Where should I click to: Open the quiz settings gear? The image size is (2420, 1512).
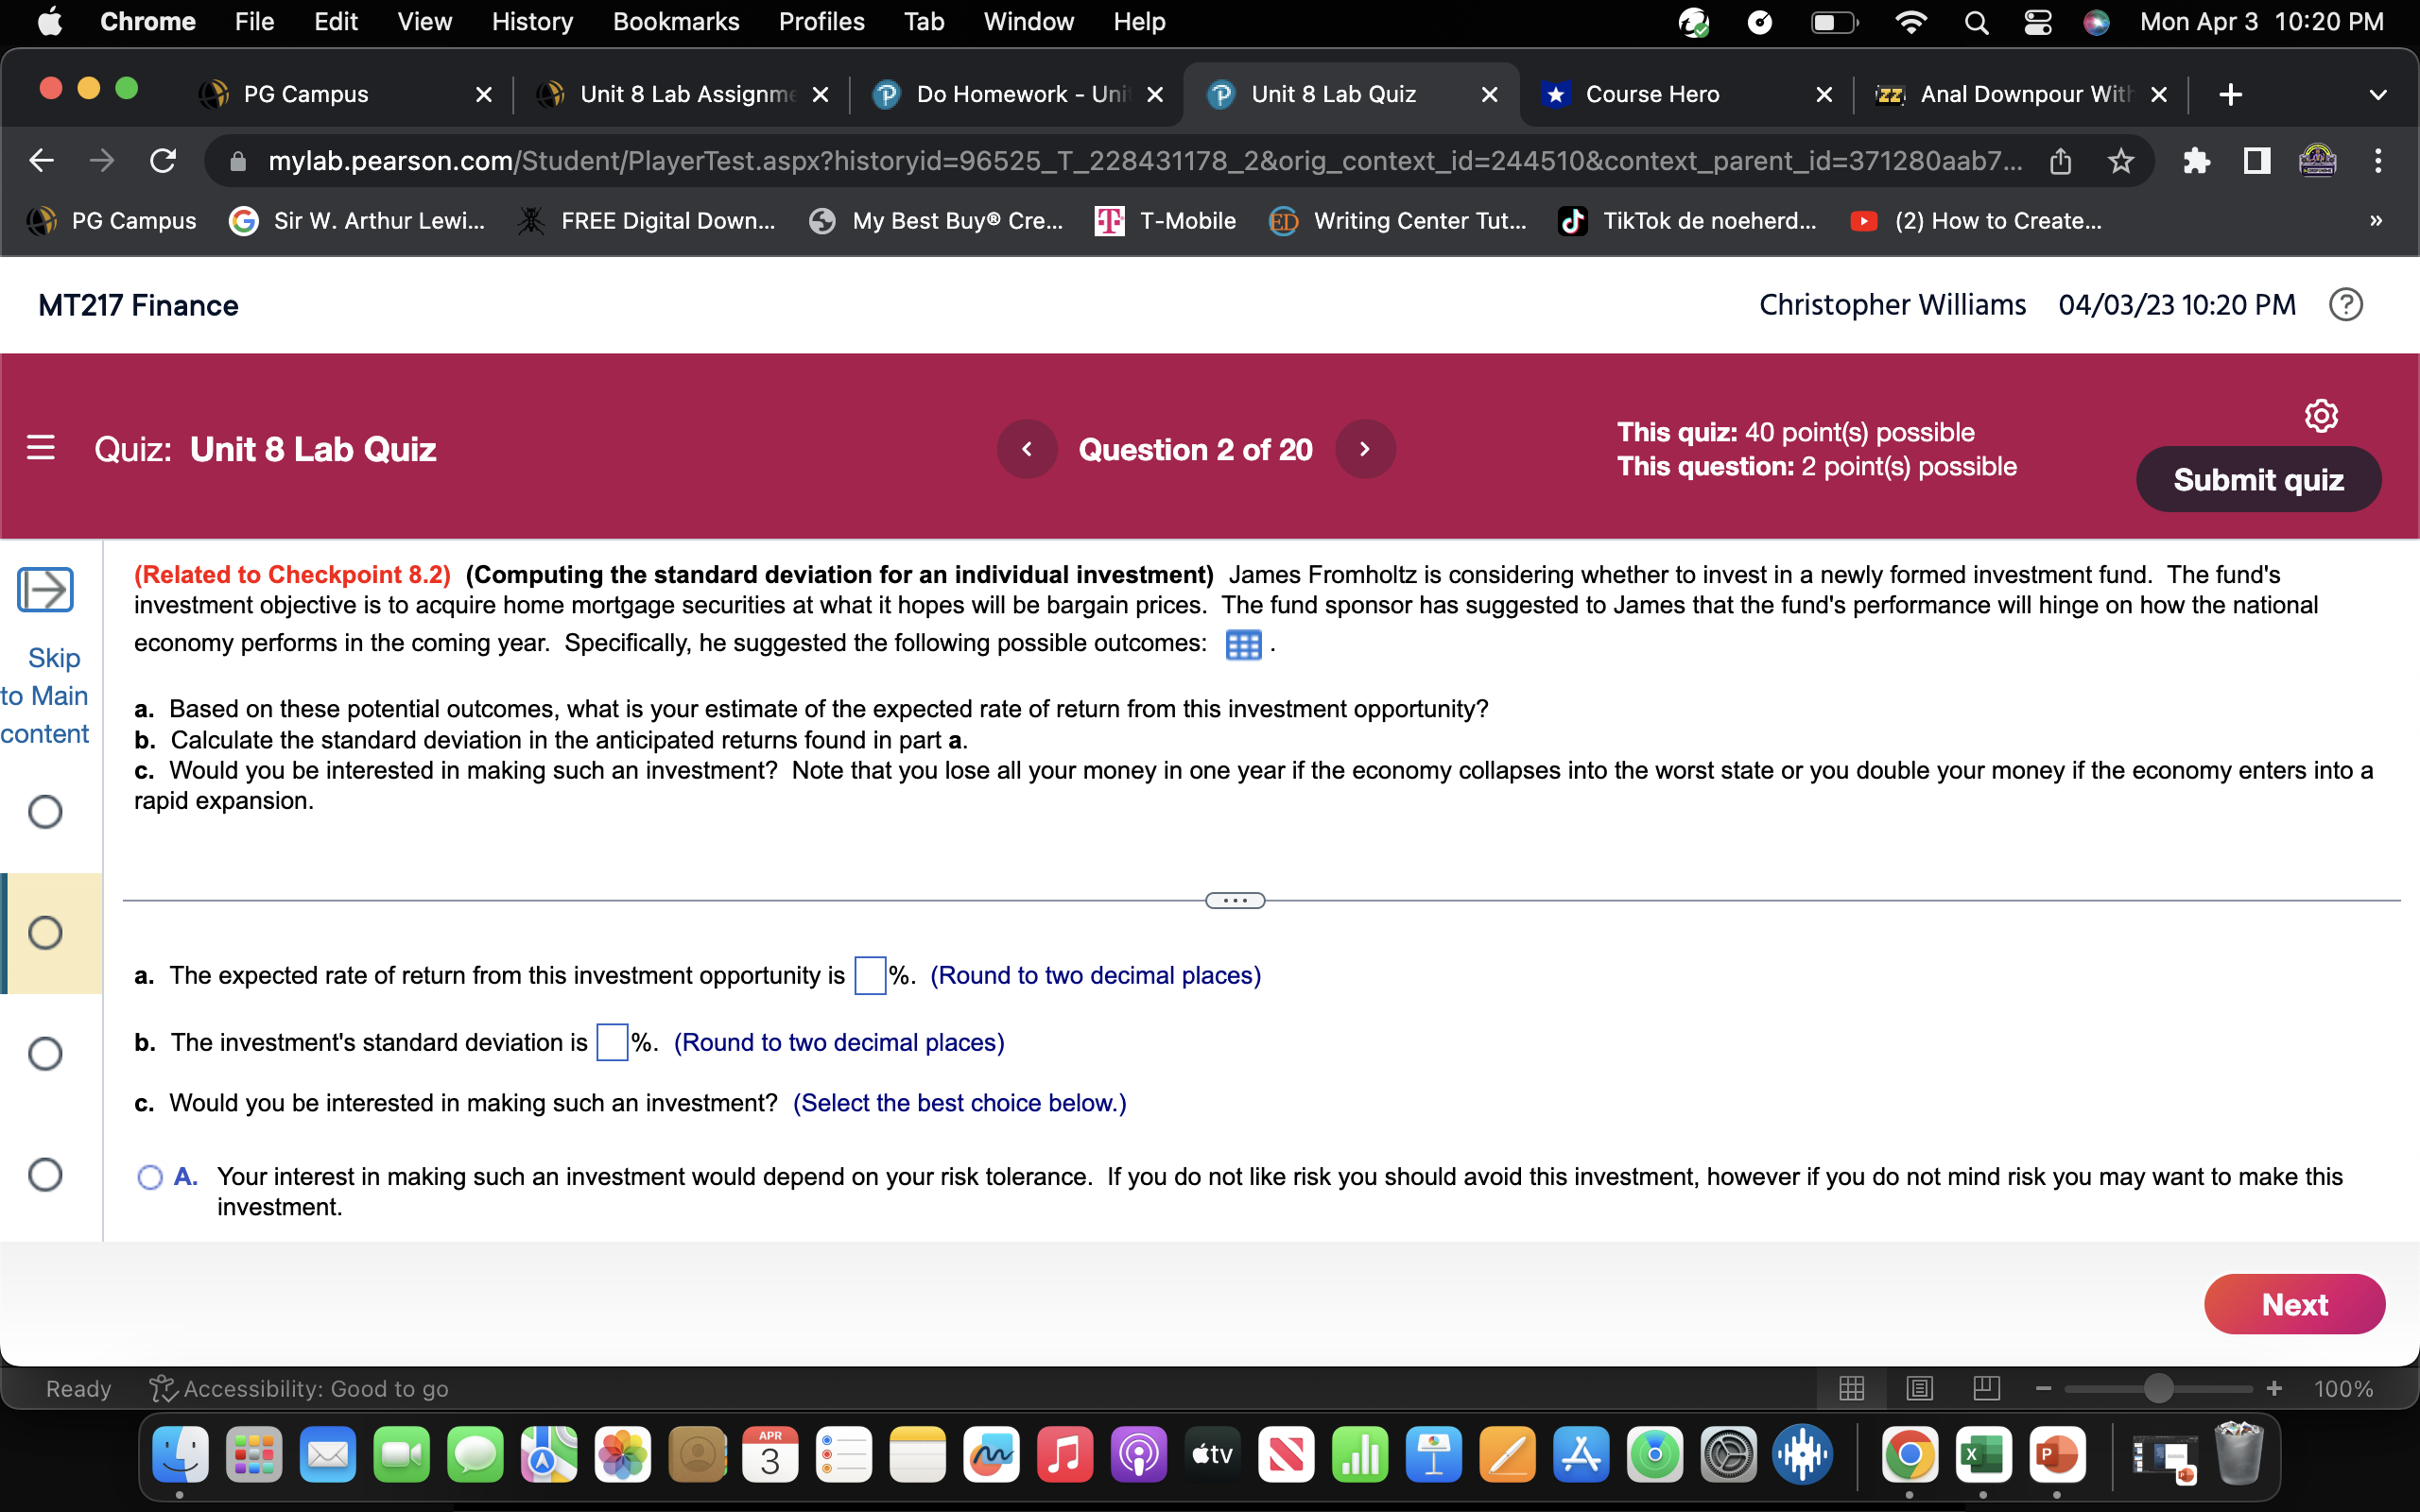tap(2321, 414)
